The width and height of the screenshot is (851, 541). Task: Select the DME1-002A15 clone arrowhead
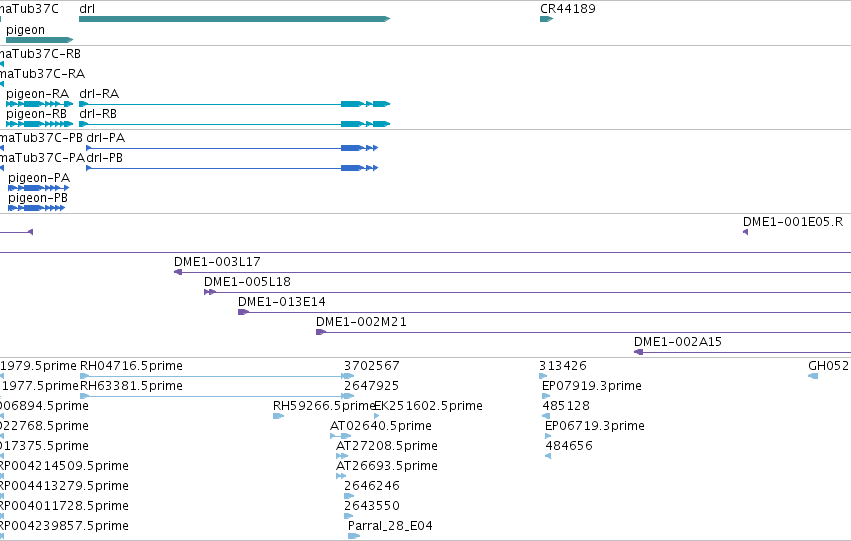tap(638, 352)
